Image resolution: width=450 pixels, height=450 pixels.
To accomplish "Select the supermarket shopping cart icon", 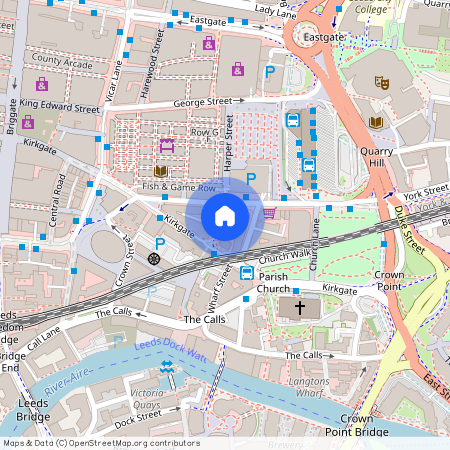I will click(x=270, y=213).
